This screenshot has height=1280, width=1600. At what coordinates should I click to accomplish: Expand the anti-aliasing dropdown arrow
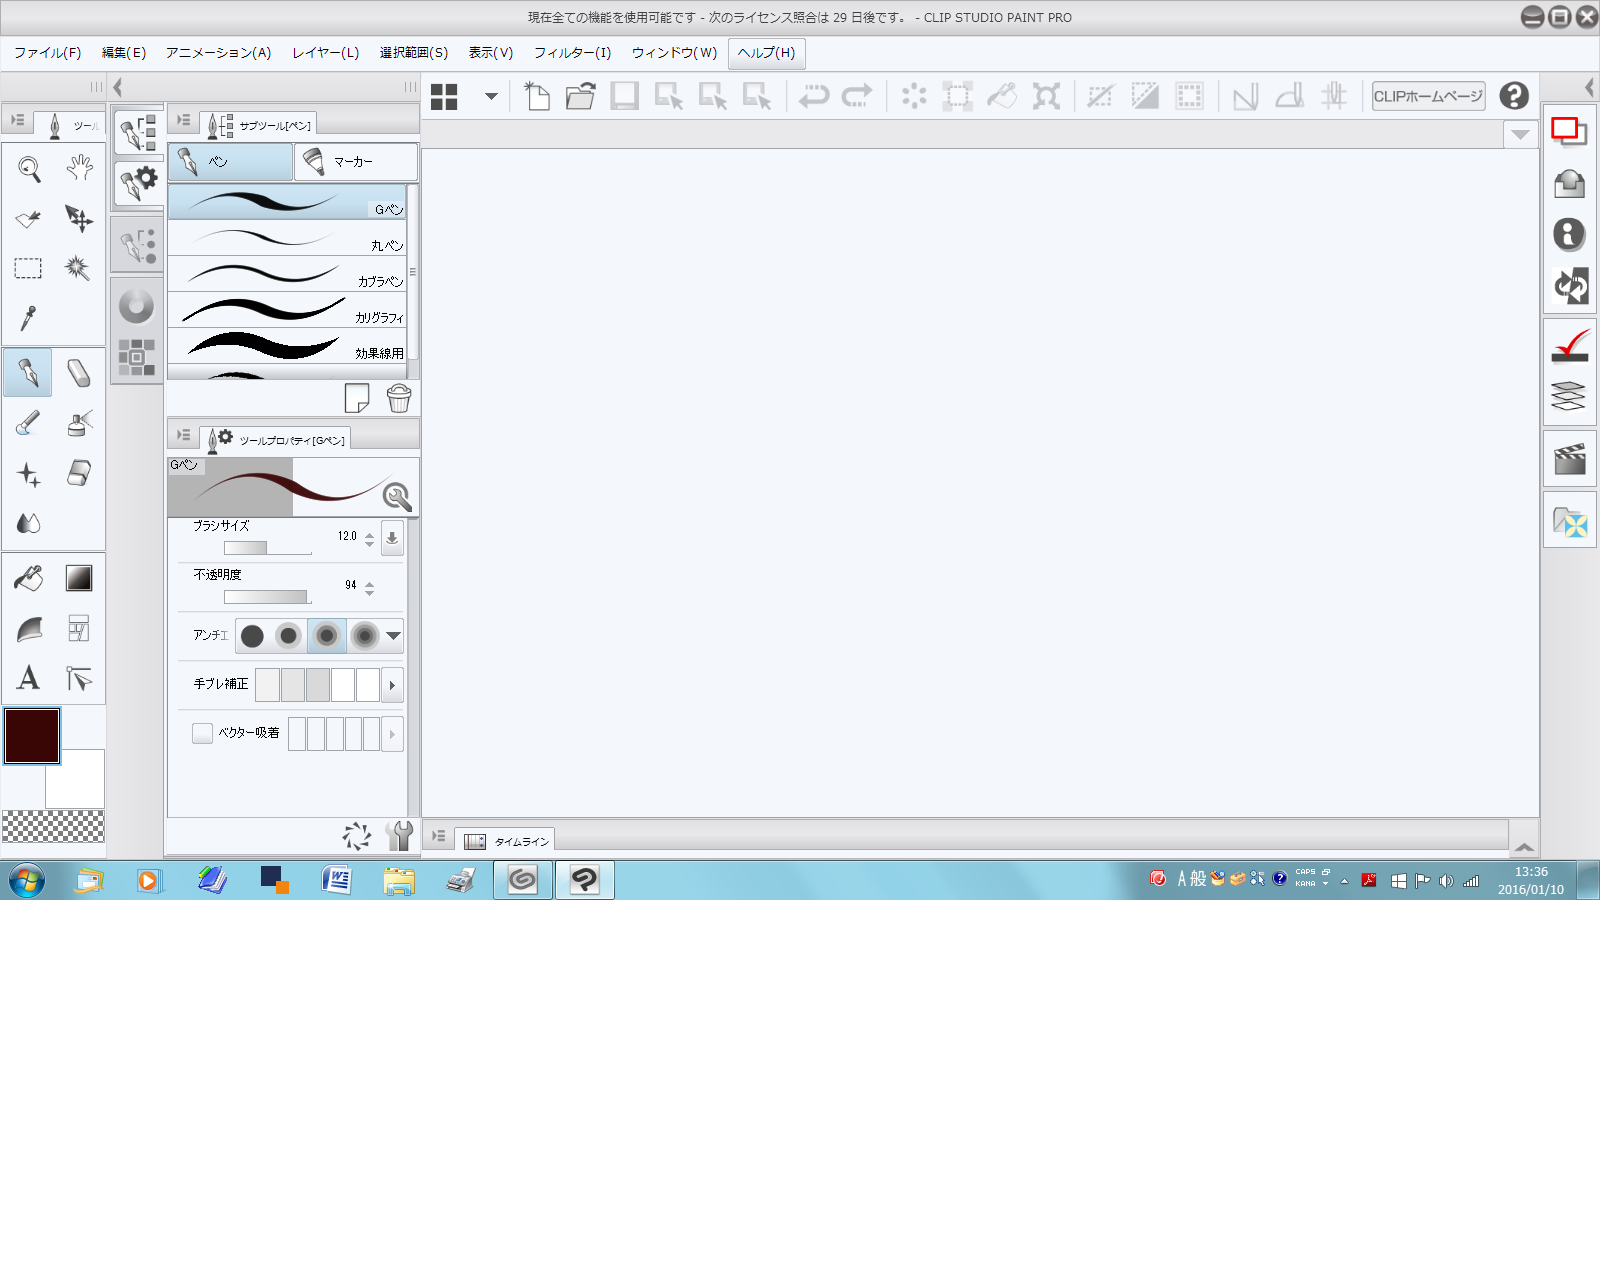(393, 635)
